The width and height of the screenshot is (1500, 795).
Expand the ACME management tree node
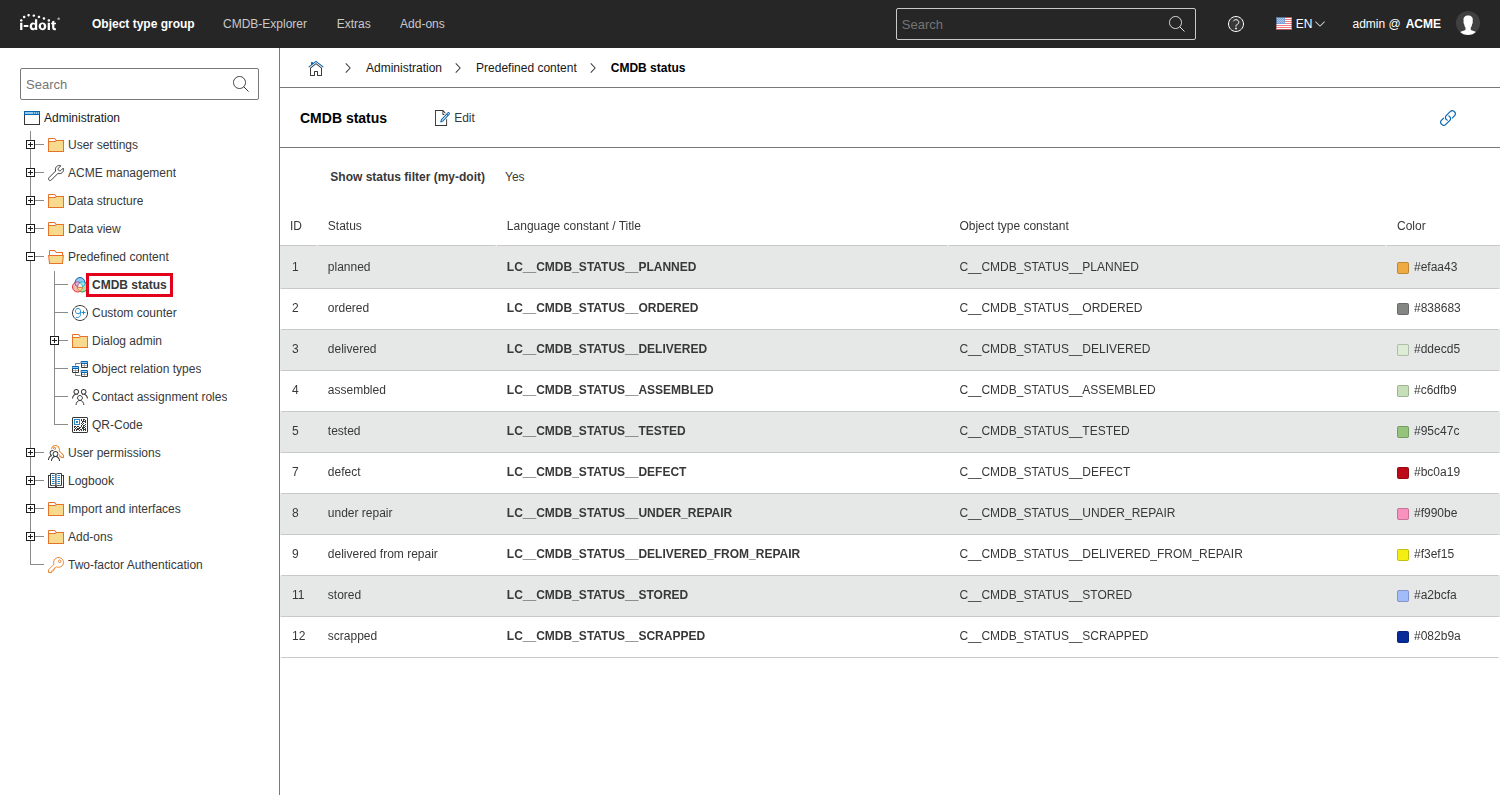30,173
